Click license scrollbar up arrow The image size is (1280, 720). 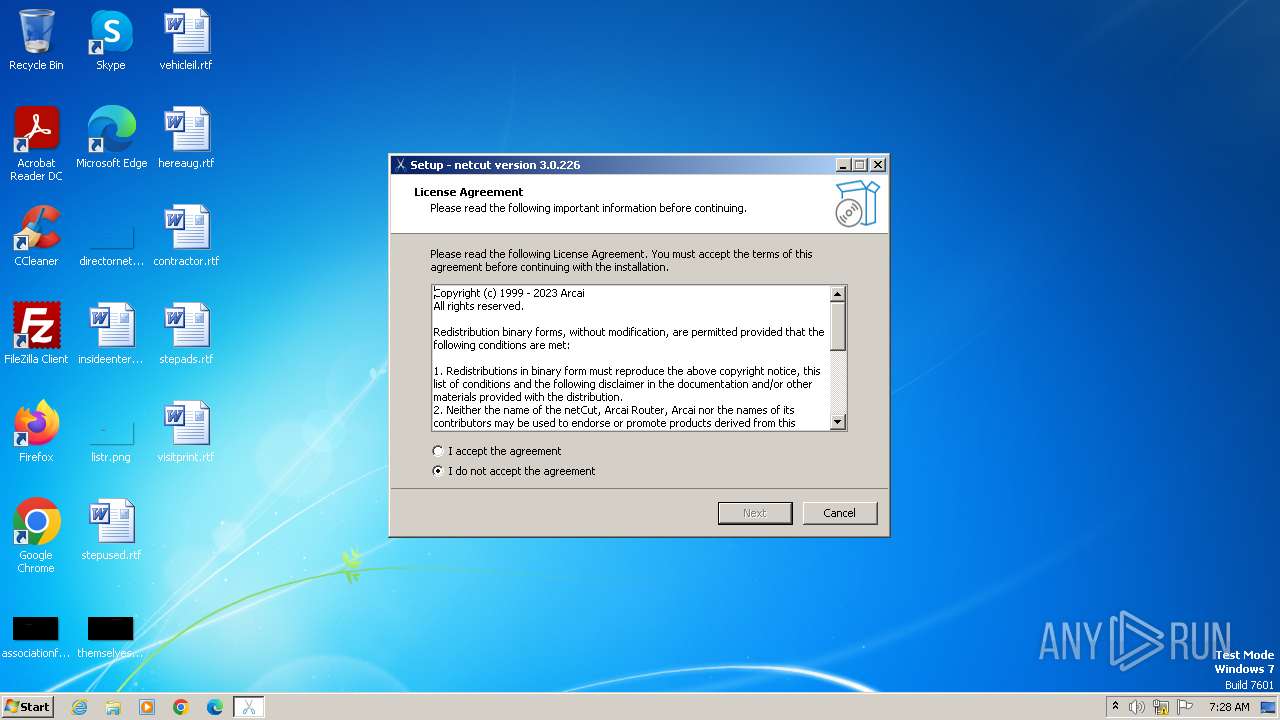coord(838,294)
